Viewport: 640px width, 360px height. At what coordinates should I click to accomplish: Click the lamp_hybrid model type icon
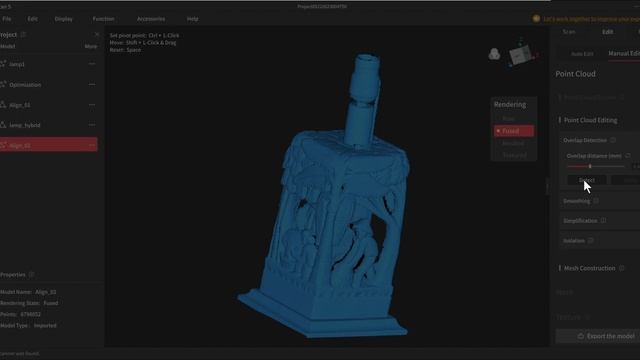click(3, 124)
